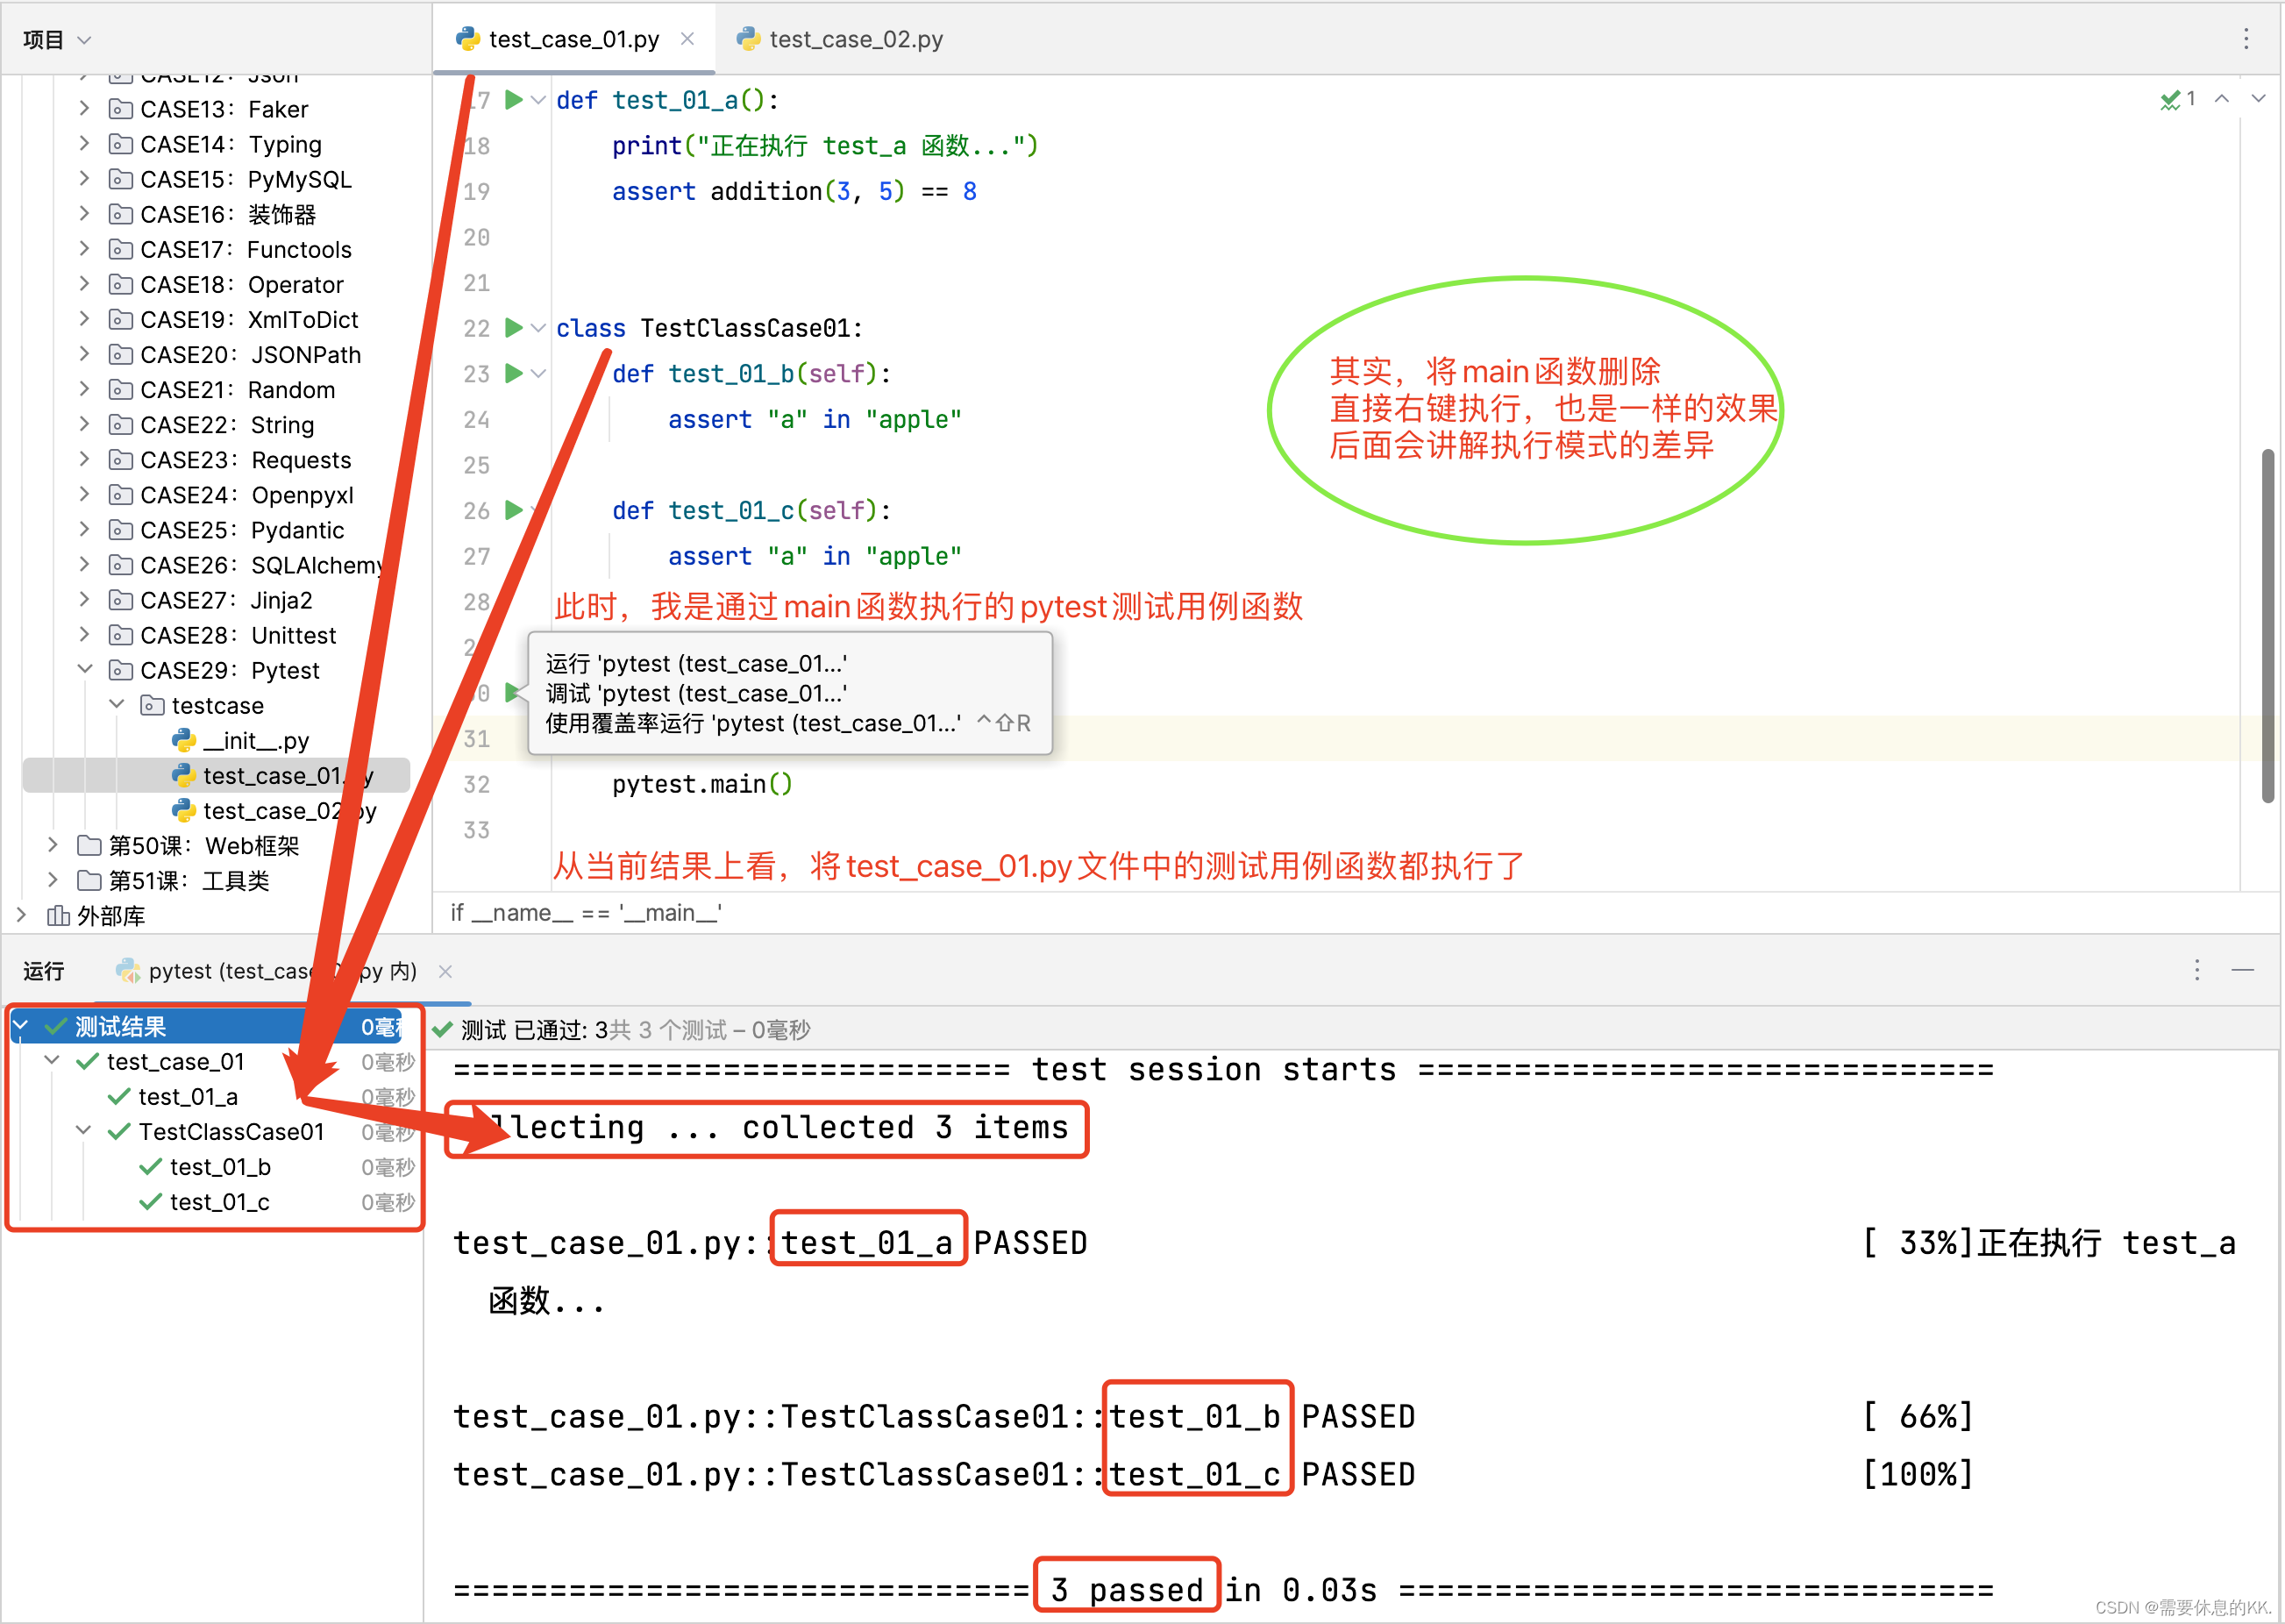Fold TestClassCase01 class chevron
The height and width of the screenshot is (1624, 2285).
coord(538,328)
